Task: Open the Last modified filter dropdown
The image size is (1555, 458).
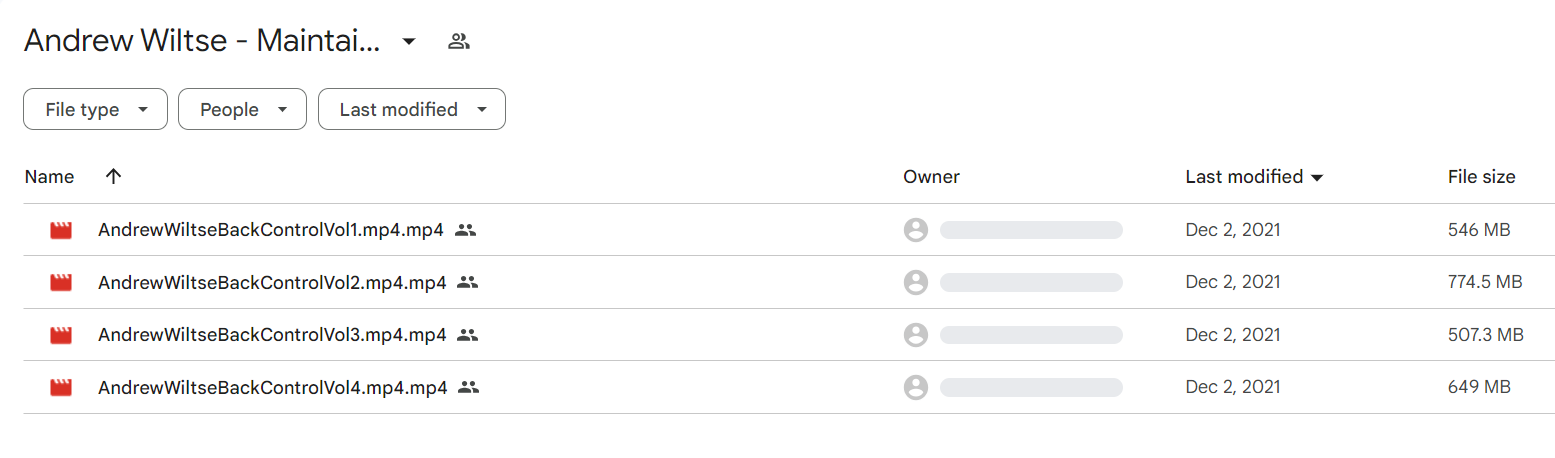Action: click(x=411, y=109)
